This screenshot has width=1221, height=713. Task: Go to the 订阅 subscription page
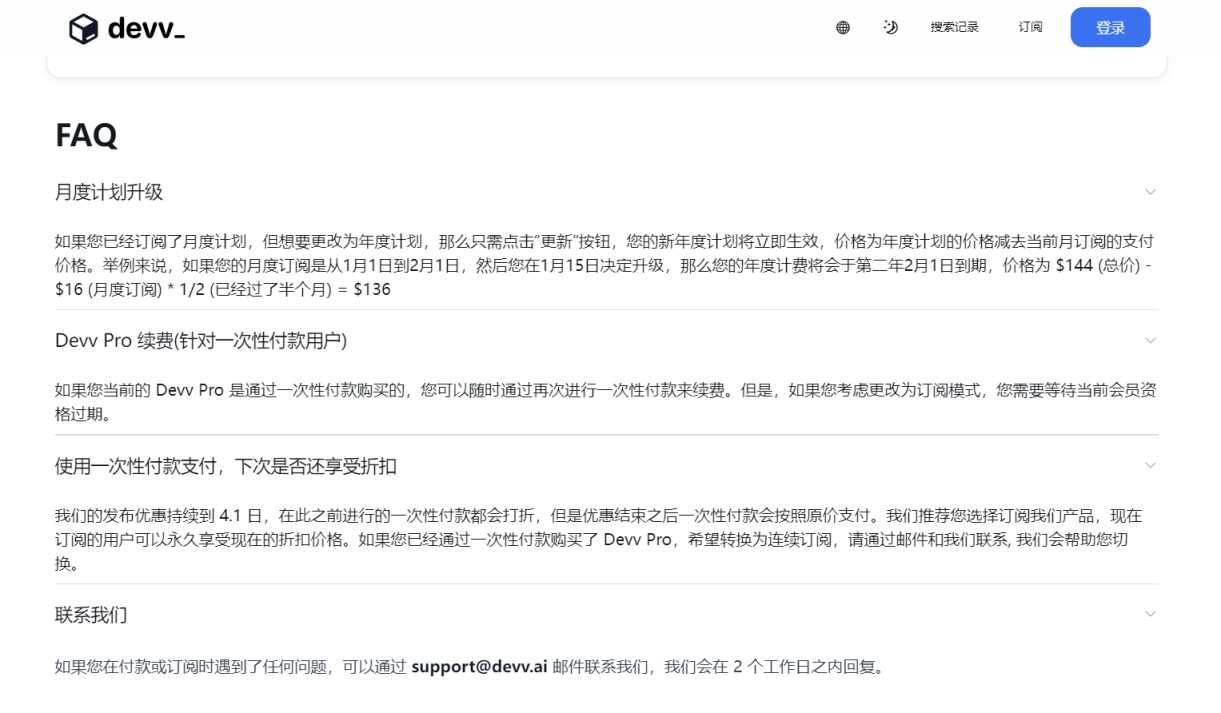coord(1030,28)
